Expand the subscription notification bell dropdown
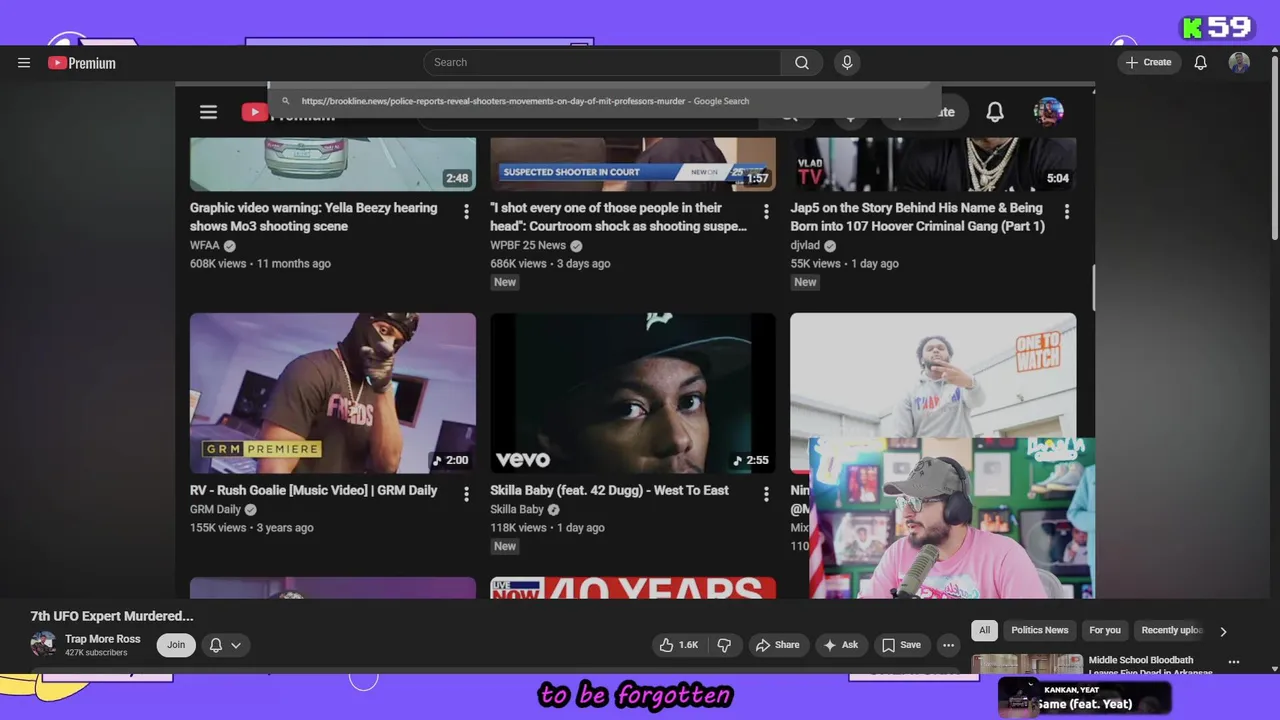The width and height of the screenshot is (1280, 720). [x=225, y=645]
